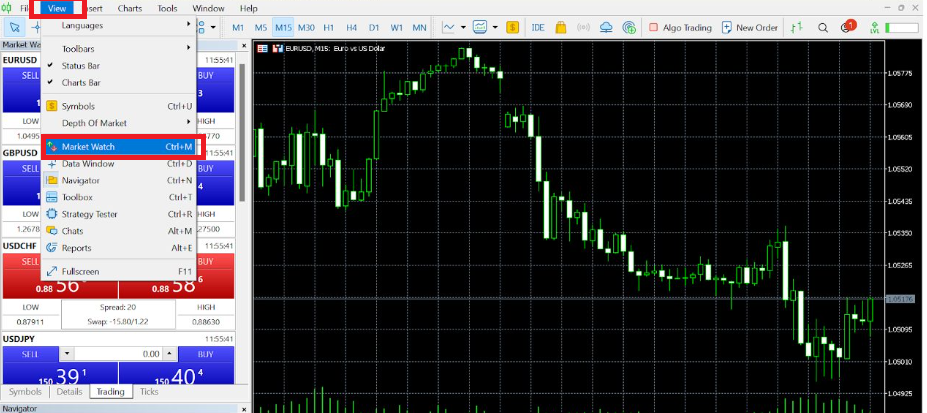This screenshot has width=927, height=413.
Task: Switch to the Details tab
Action: click(x=69, y=392)
